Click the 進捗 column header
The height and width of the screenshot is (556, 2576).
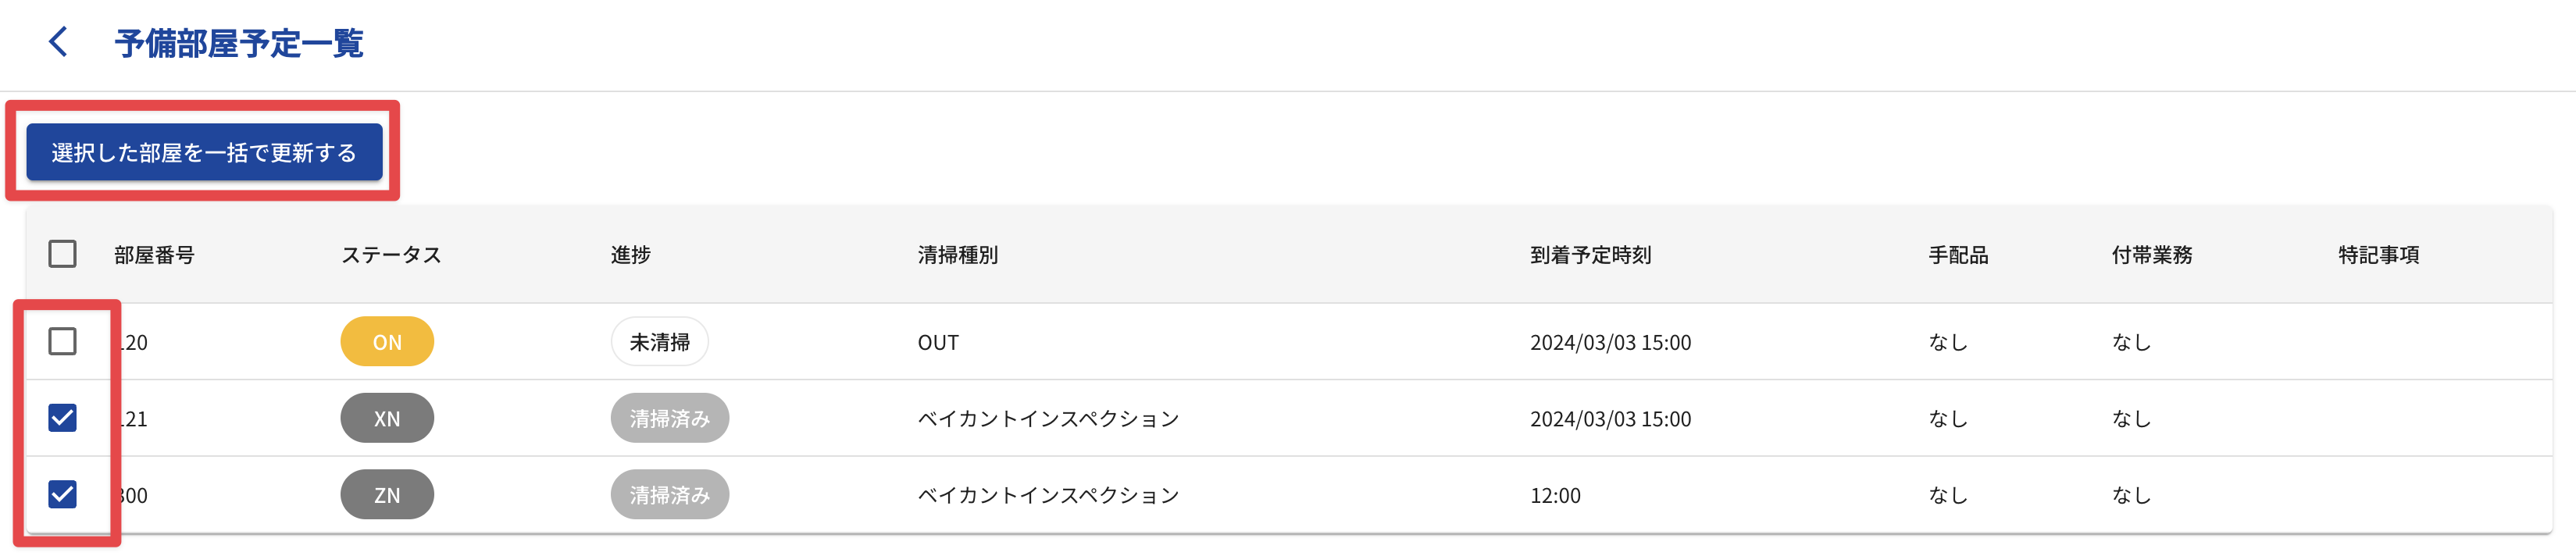coord(630,255)
